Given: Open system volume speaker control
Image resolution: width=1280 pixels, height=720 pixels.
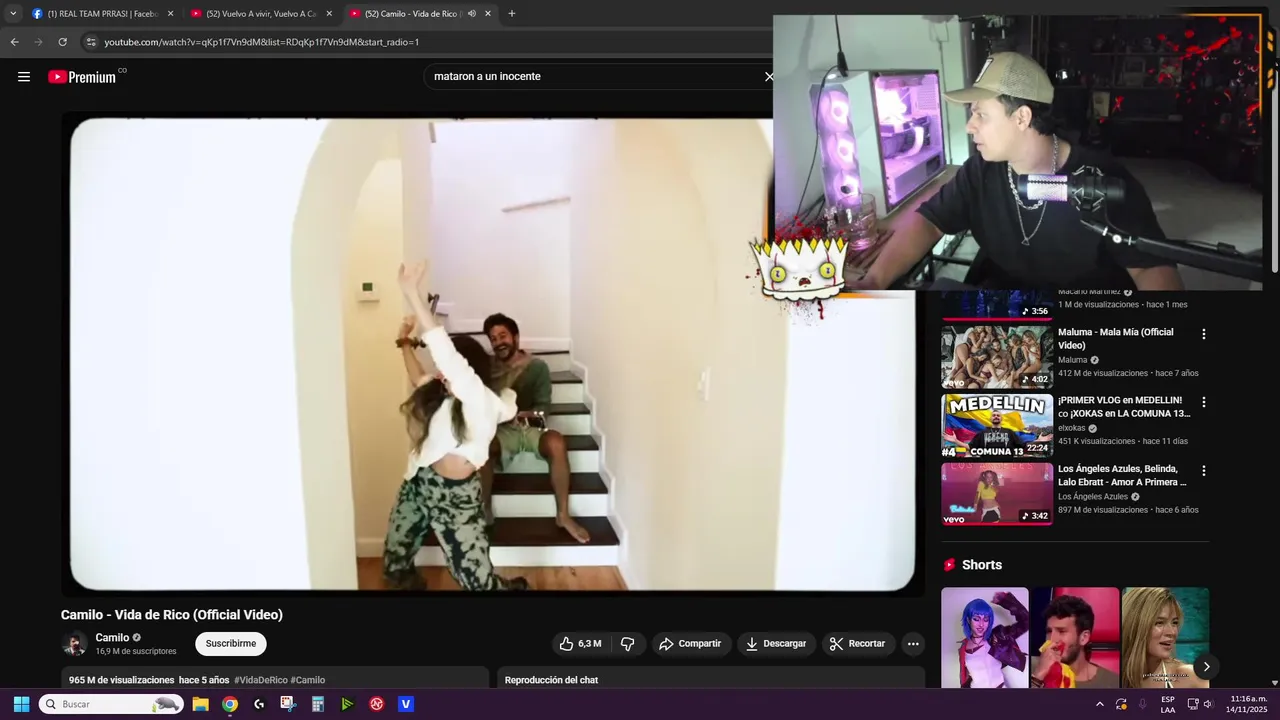Looking at the screenshot, I should click(1207, 704).
